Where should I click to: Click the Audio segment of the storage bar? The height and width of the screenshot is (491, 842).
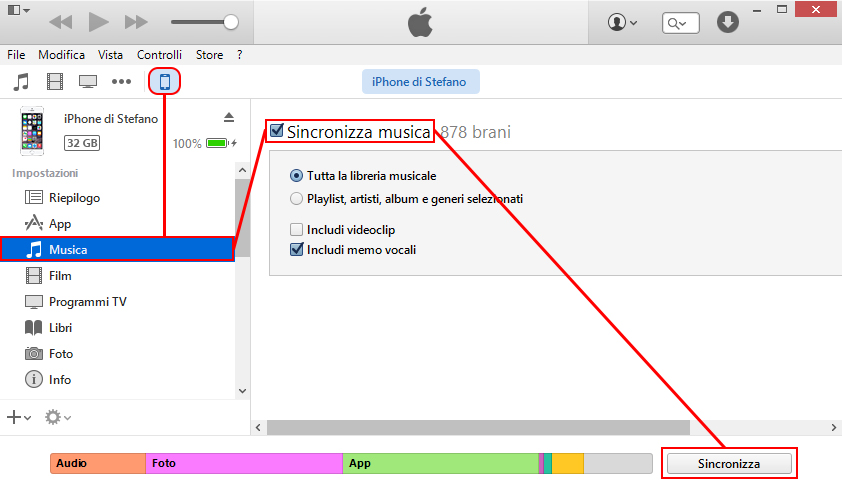coord(98,464)
